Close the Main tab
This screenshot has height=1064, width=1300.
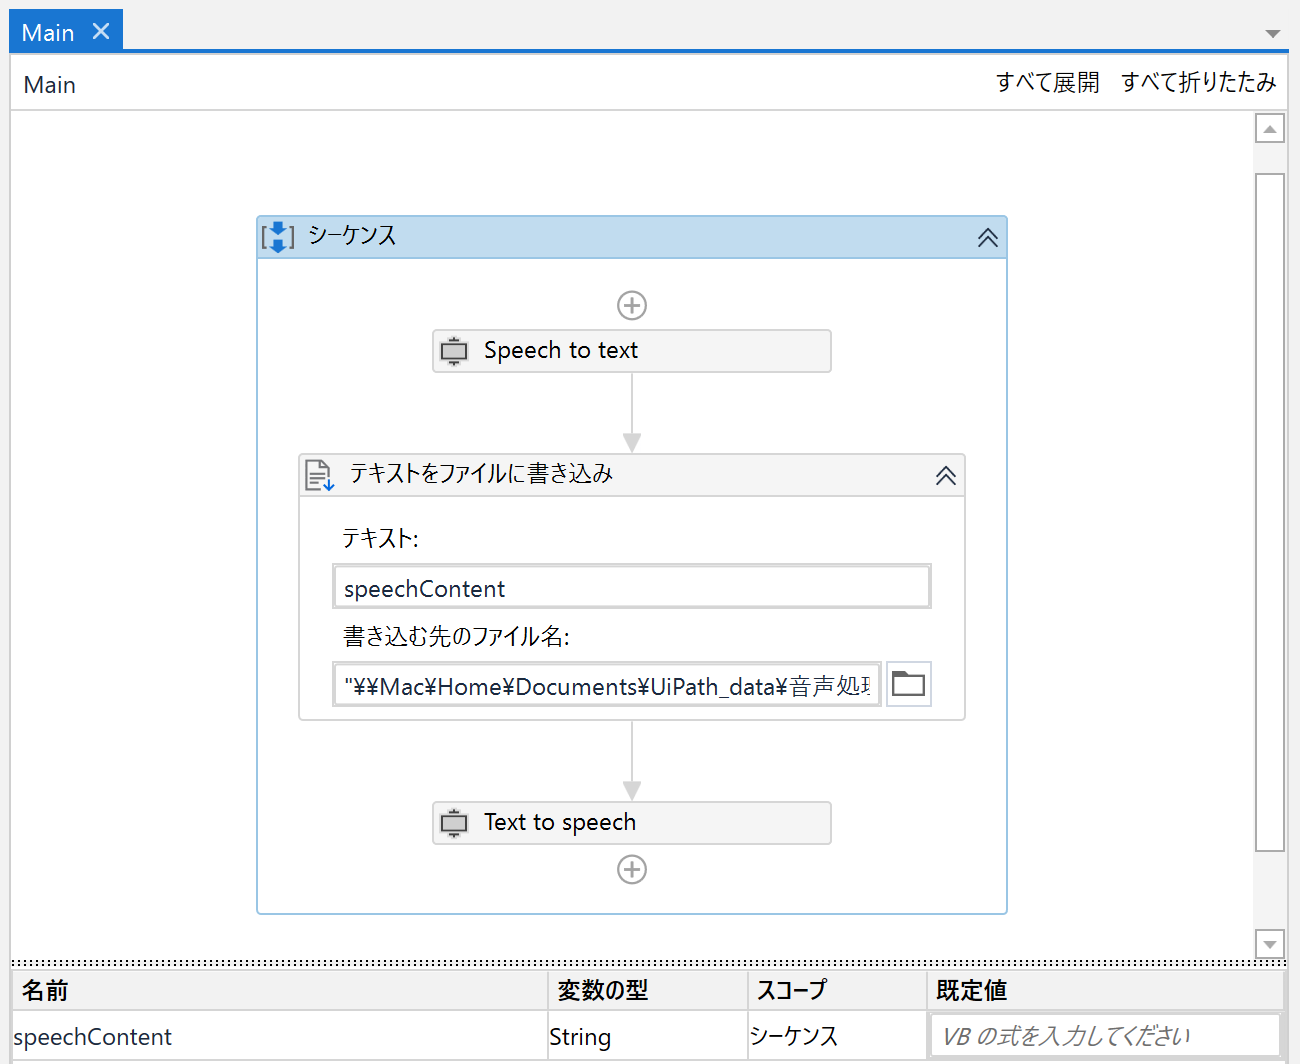101,31
